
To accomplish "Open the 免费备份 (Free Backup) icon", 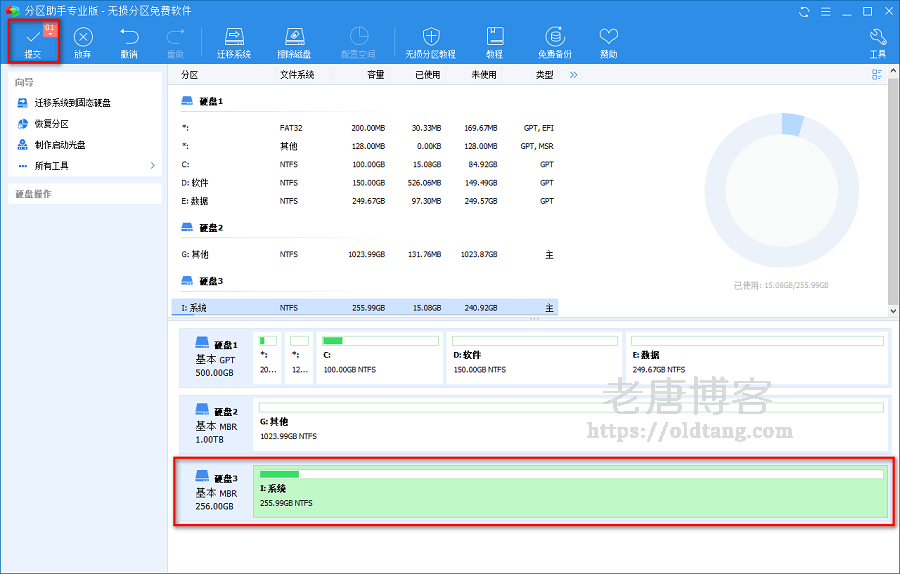I will 554,41.
